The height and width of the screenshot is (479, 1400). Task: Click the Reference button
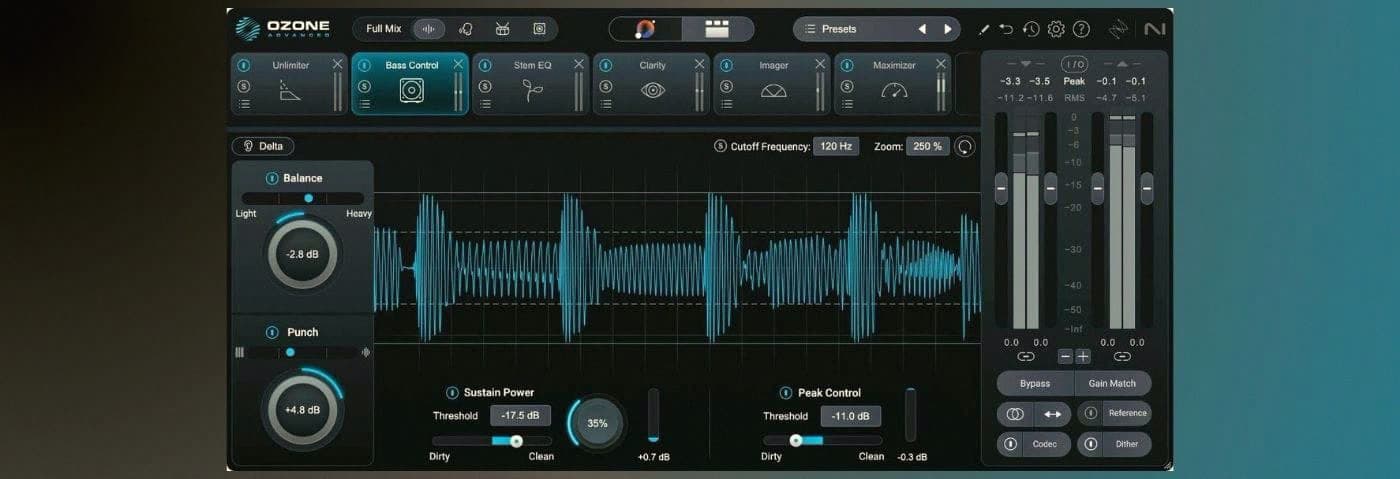click(1127, 413)
